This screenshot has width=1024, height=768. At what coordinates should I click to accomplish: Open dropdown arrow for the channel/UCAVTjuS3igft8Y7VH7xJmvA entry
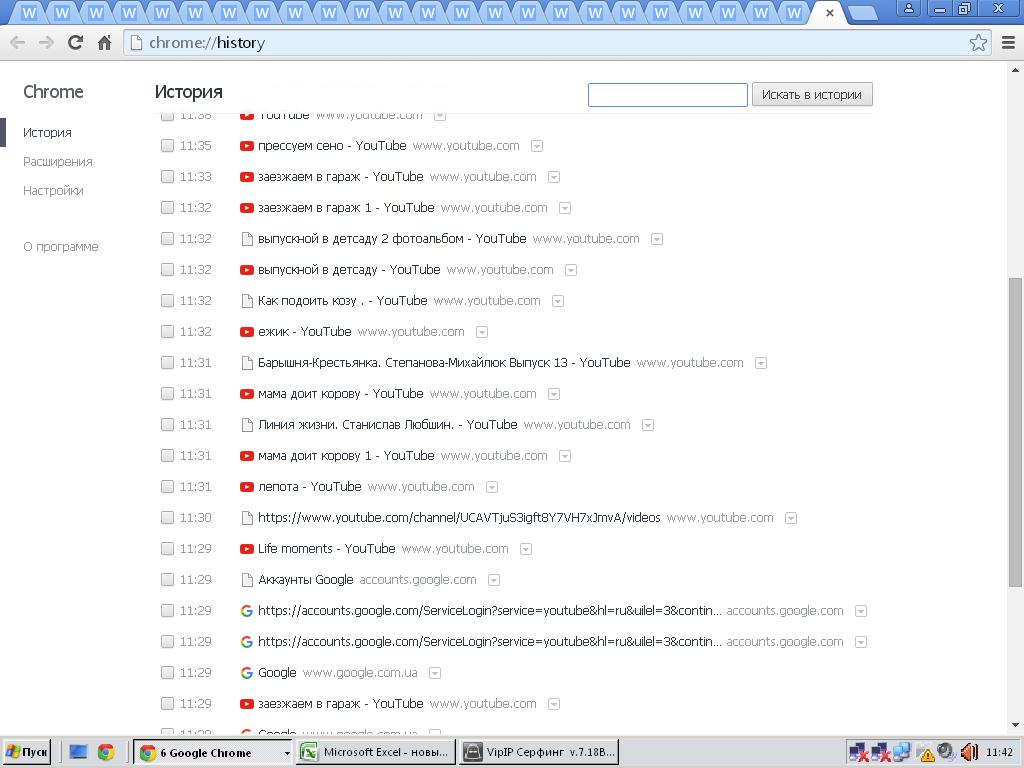tap(791, 519)
